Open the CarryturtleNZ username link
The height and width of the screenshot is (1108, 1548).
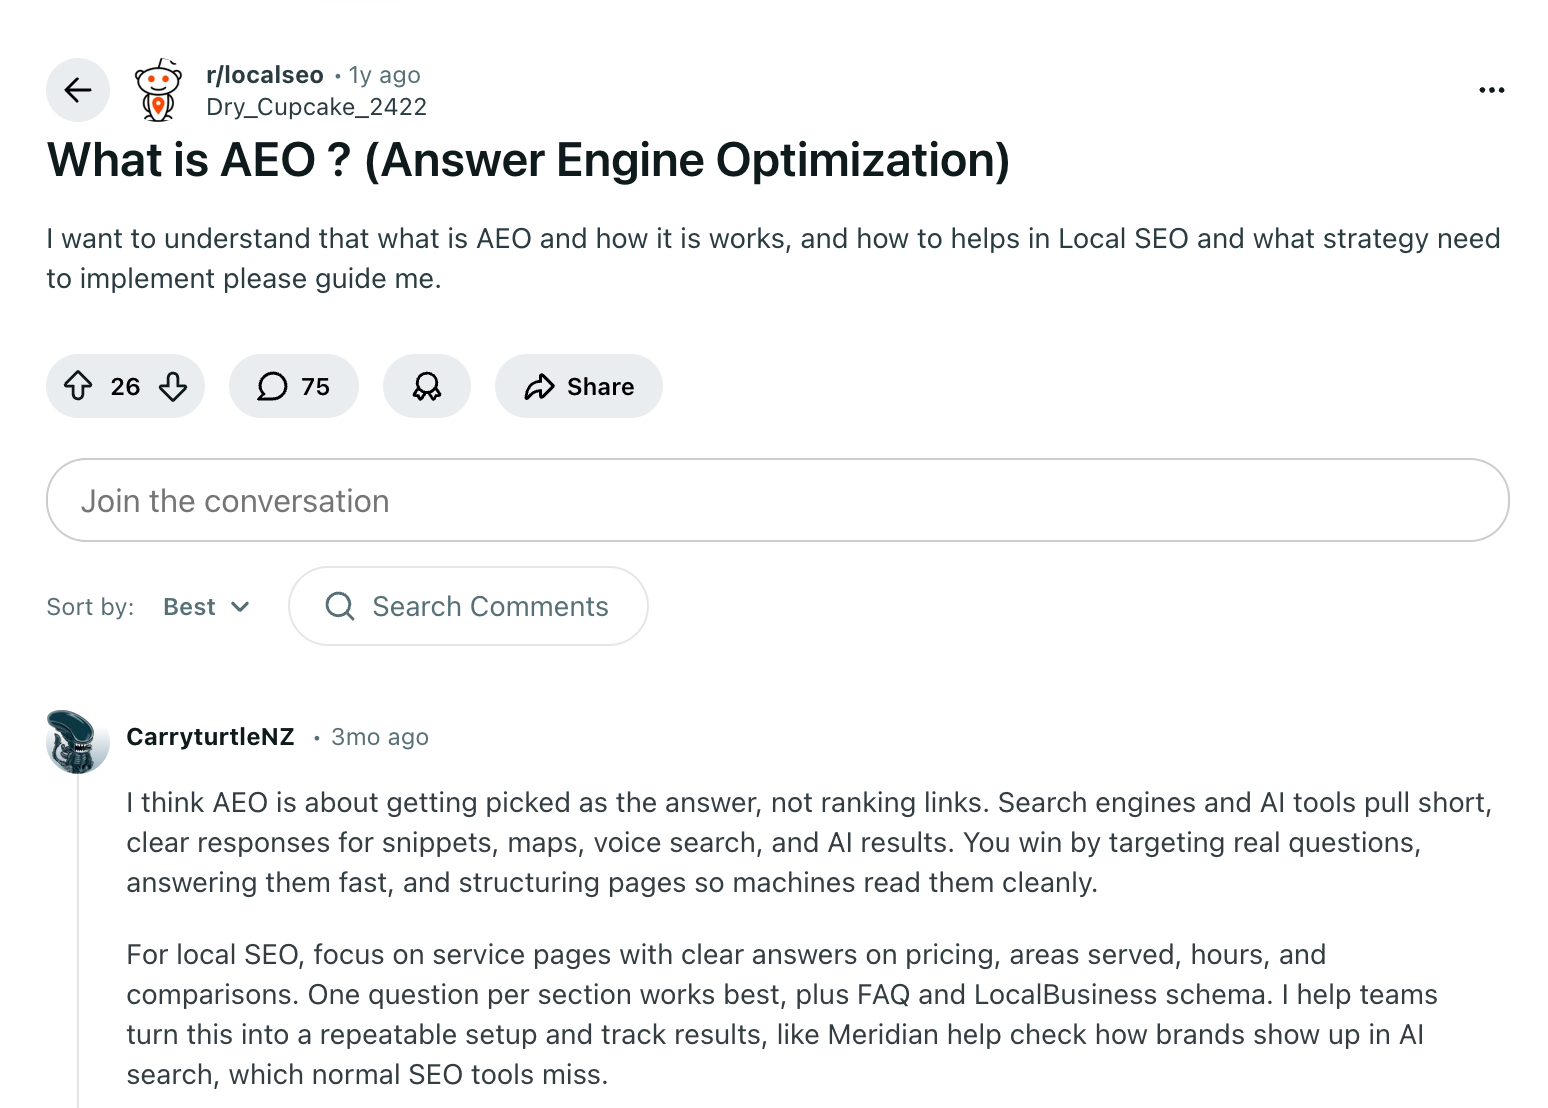click(x=210, y=737)
